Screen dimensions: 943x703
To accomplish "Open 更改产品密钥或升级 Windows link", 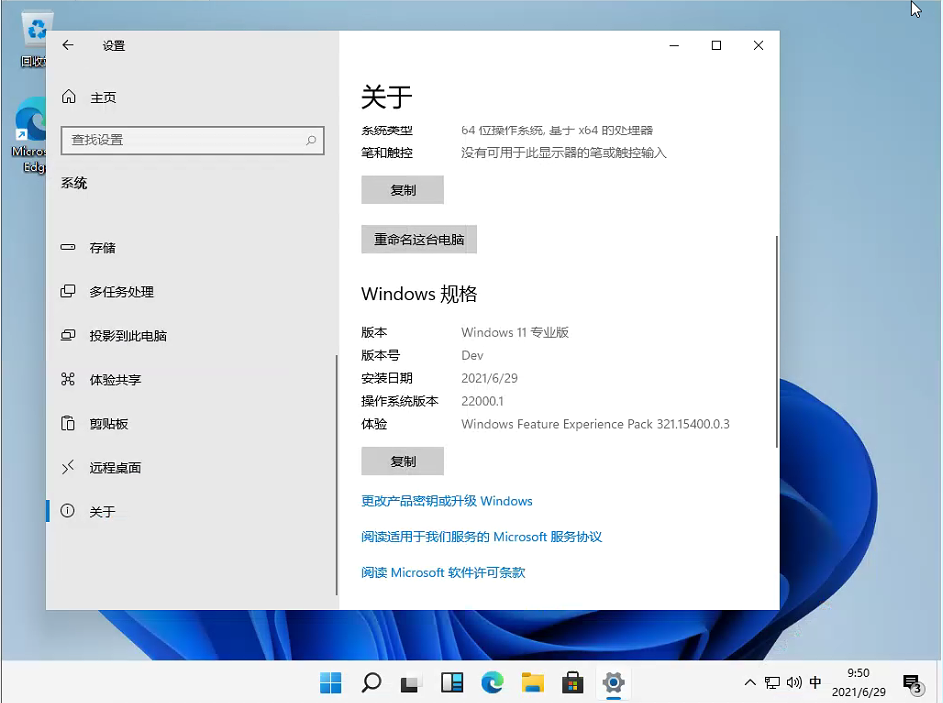I will click(x=446, y=501).
